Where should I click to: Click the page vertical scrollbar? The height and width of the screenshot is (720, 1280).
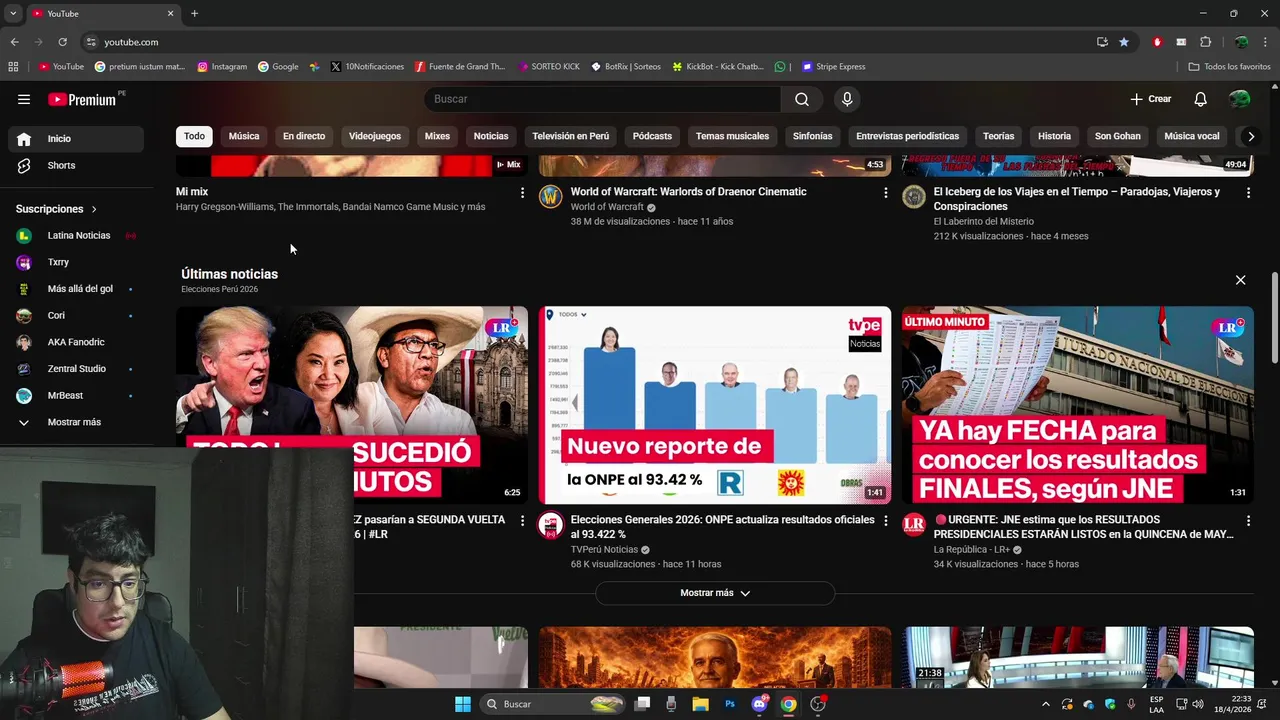click(x=1274, y=318)
